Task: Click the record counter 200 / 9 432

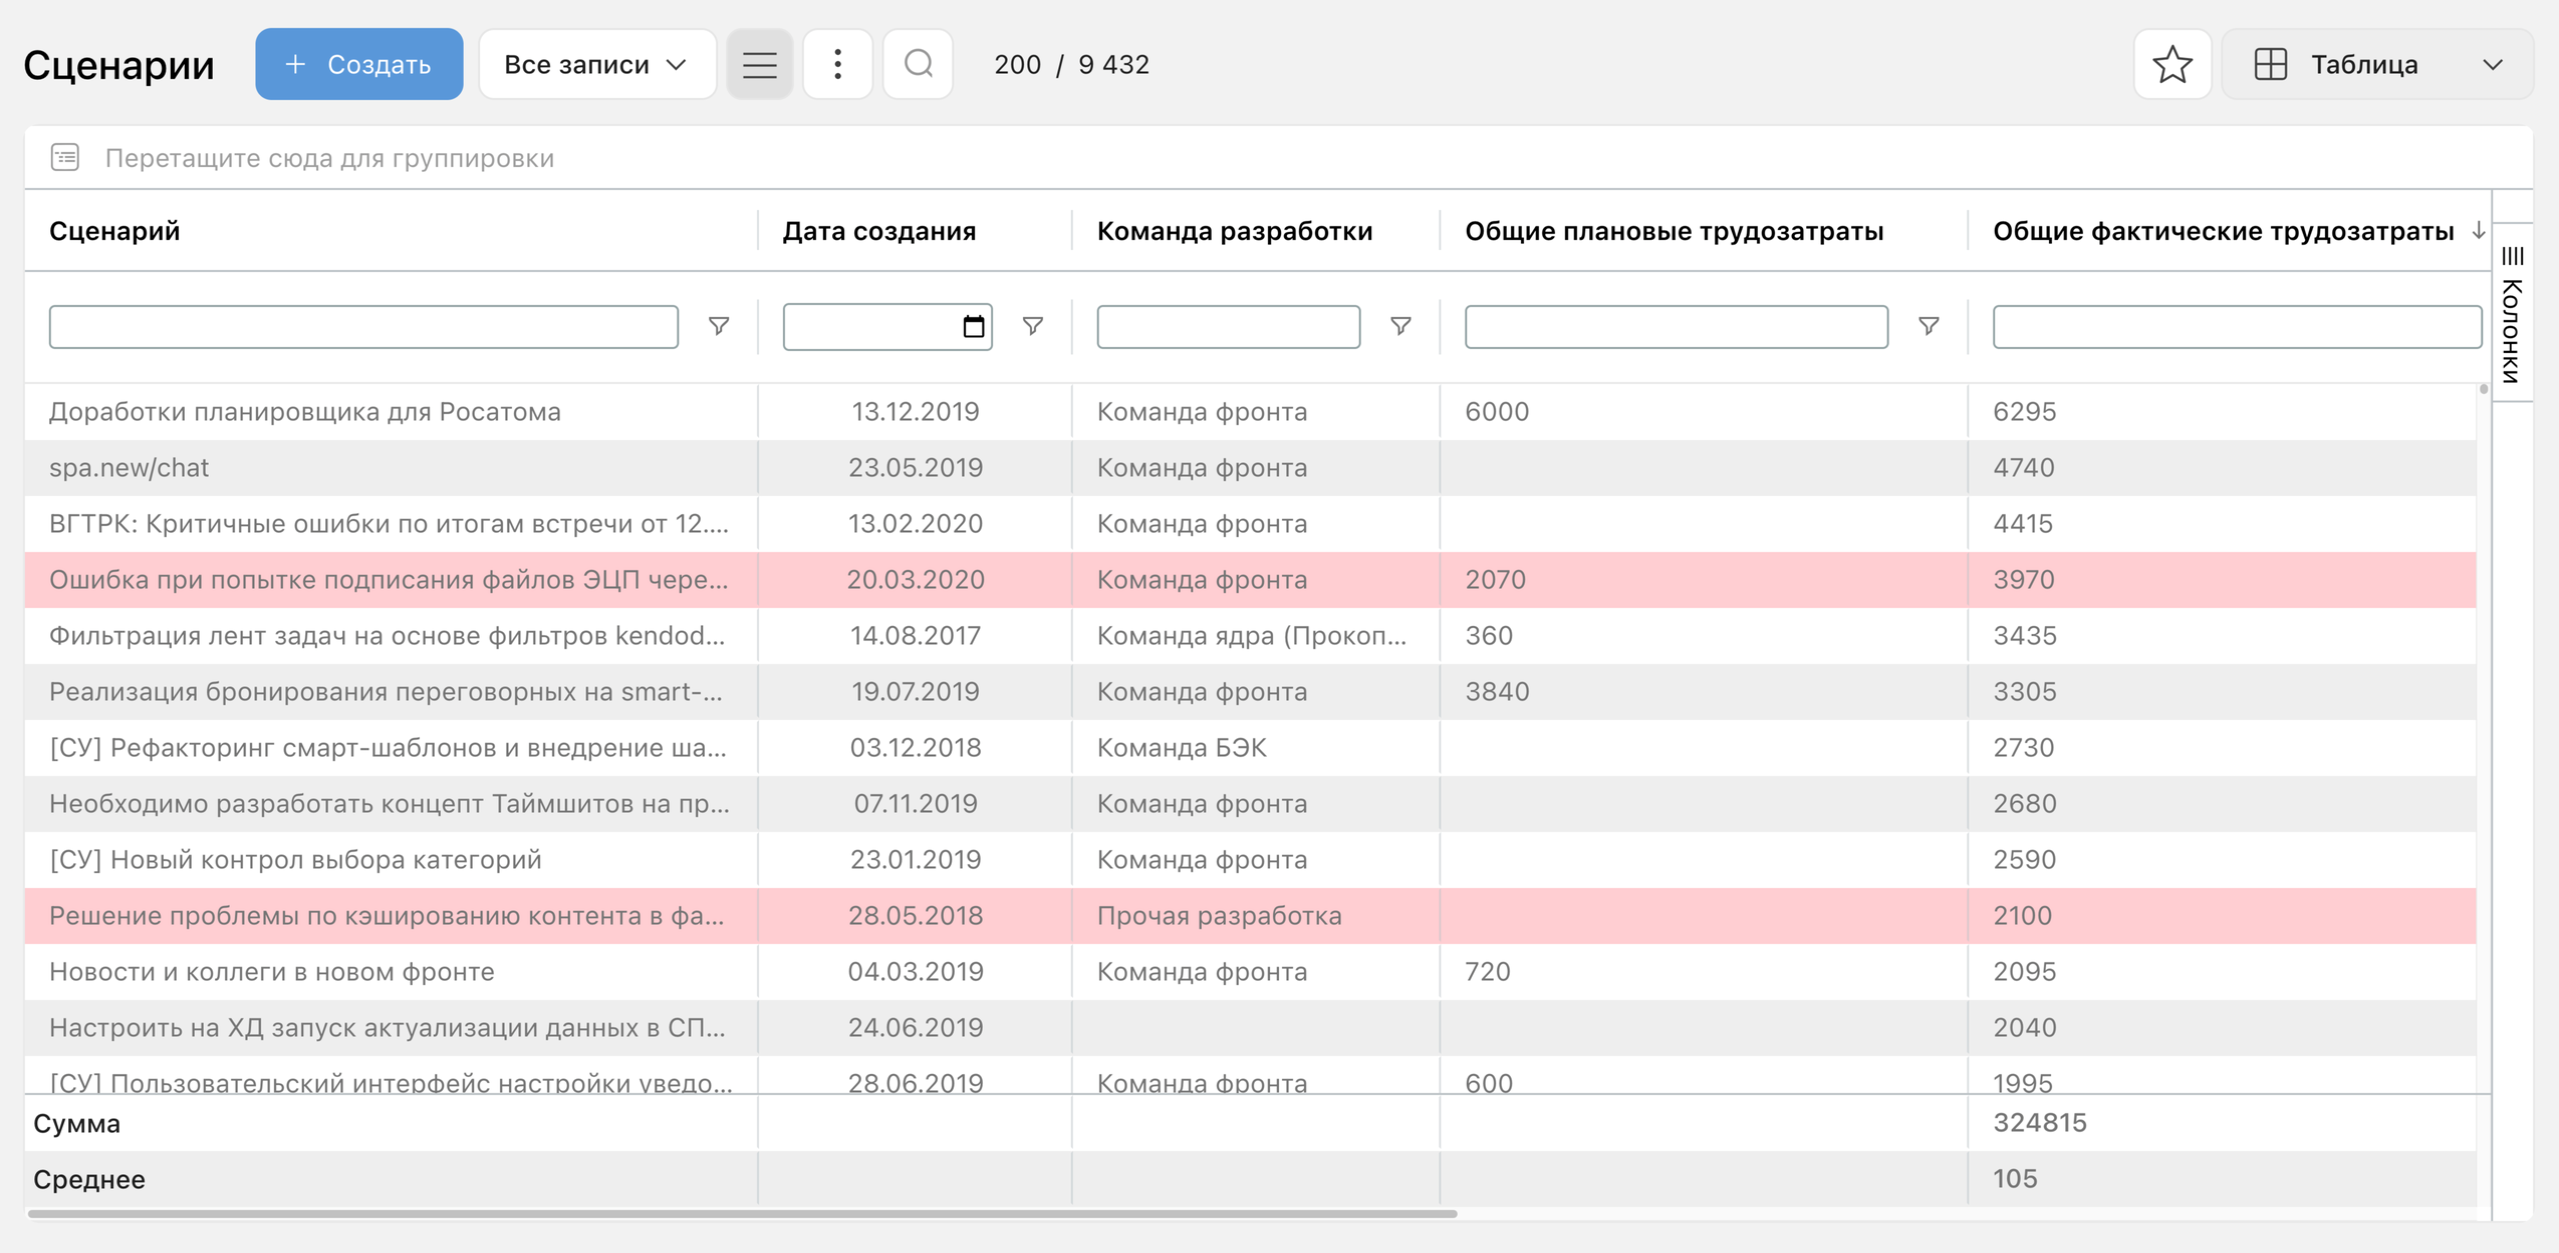Action: 1072,64
